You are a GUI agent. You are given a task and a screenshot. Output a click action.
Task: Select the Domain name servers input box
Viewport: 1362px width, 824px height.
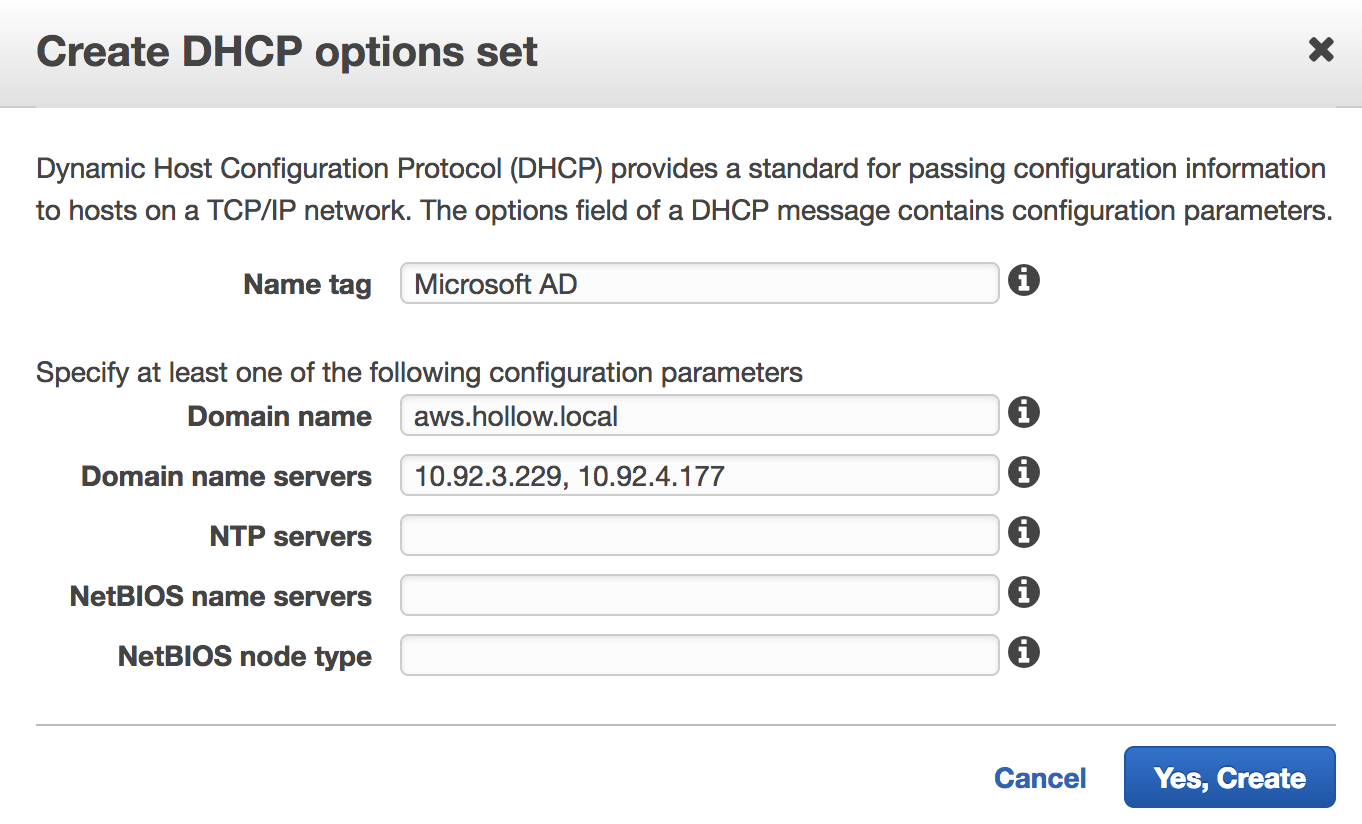(699, 475)
